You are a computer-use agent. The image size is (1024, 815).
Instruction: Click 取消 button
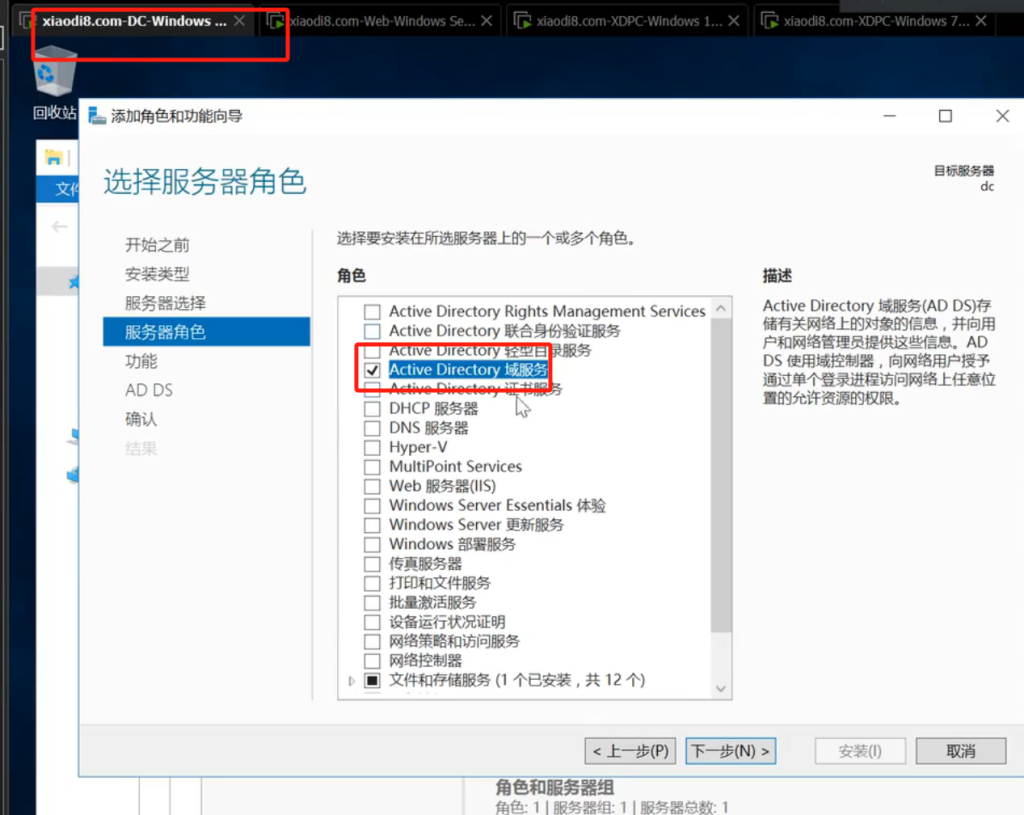[x=961, y=751]
